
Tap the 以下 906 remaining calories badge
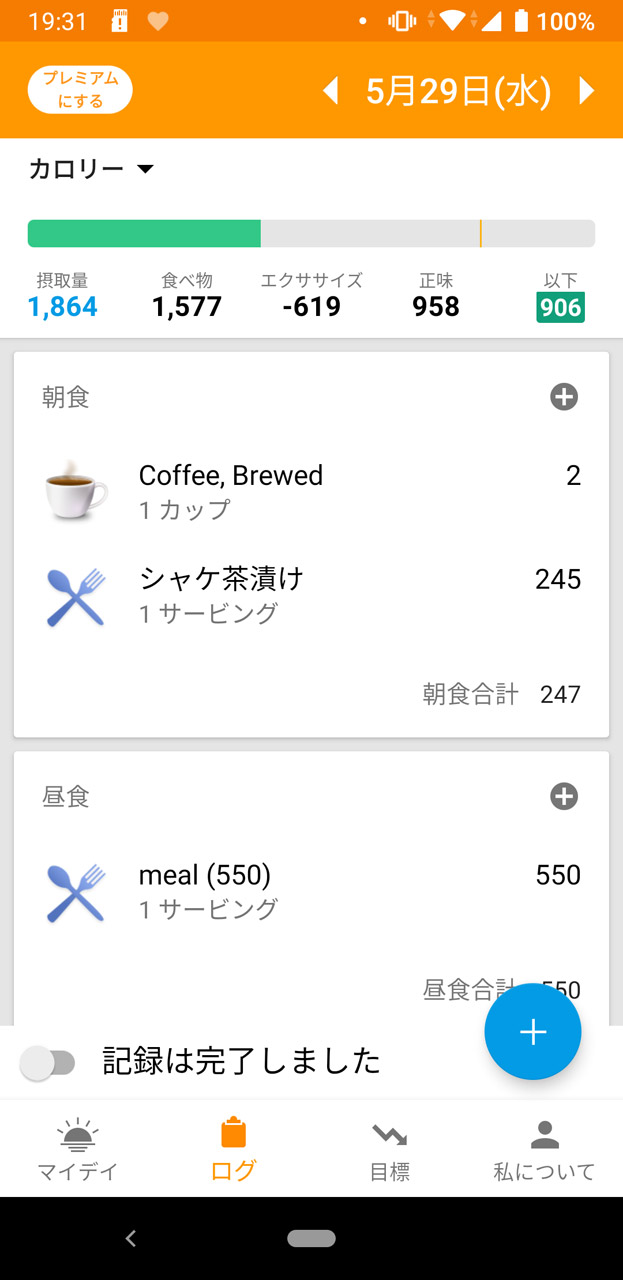pos(560,306)
